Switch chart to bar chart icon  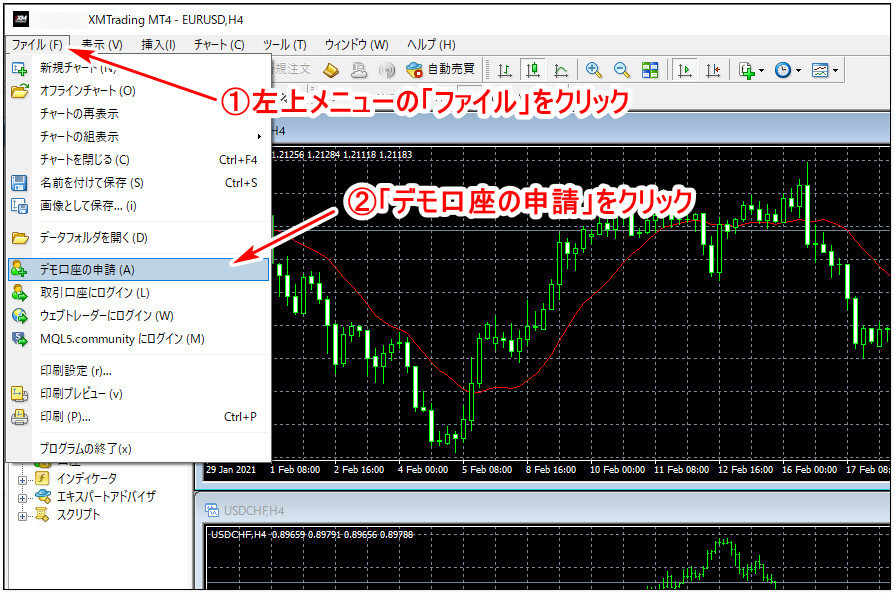tap(505, 70)
